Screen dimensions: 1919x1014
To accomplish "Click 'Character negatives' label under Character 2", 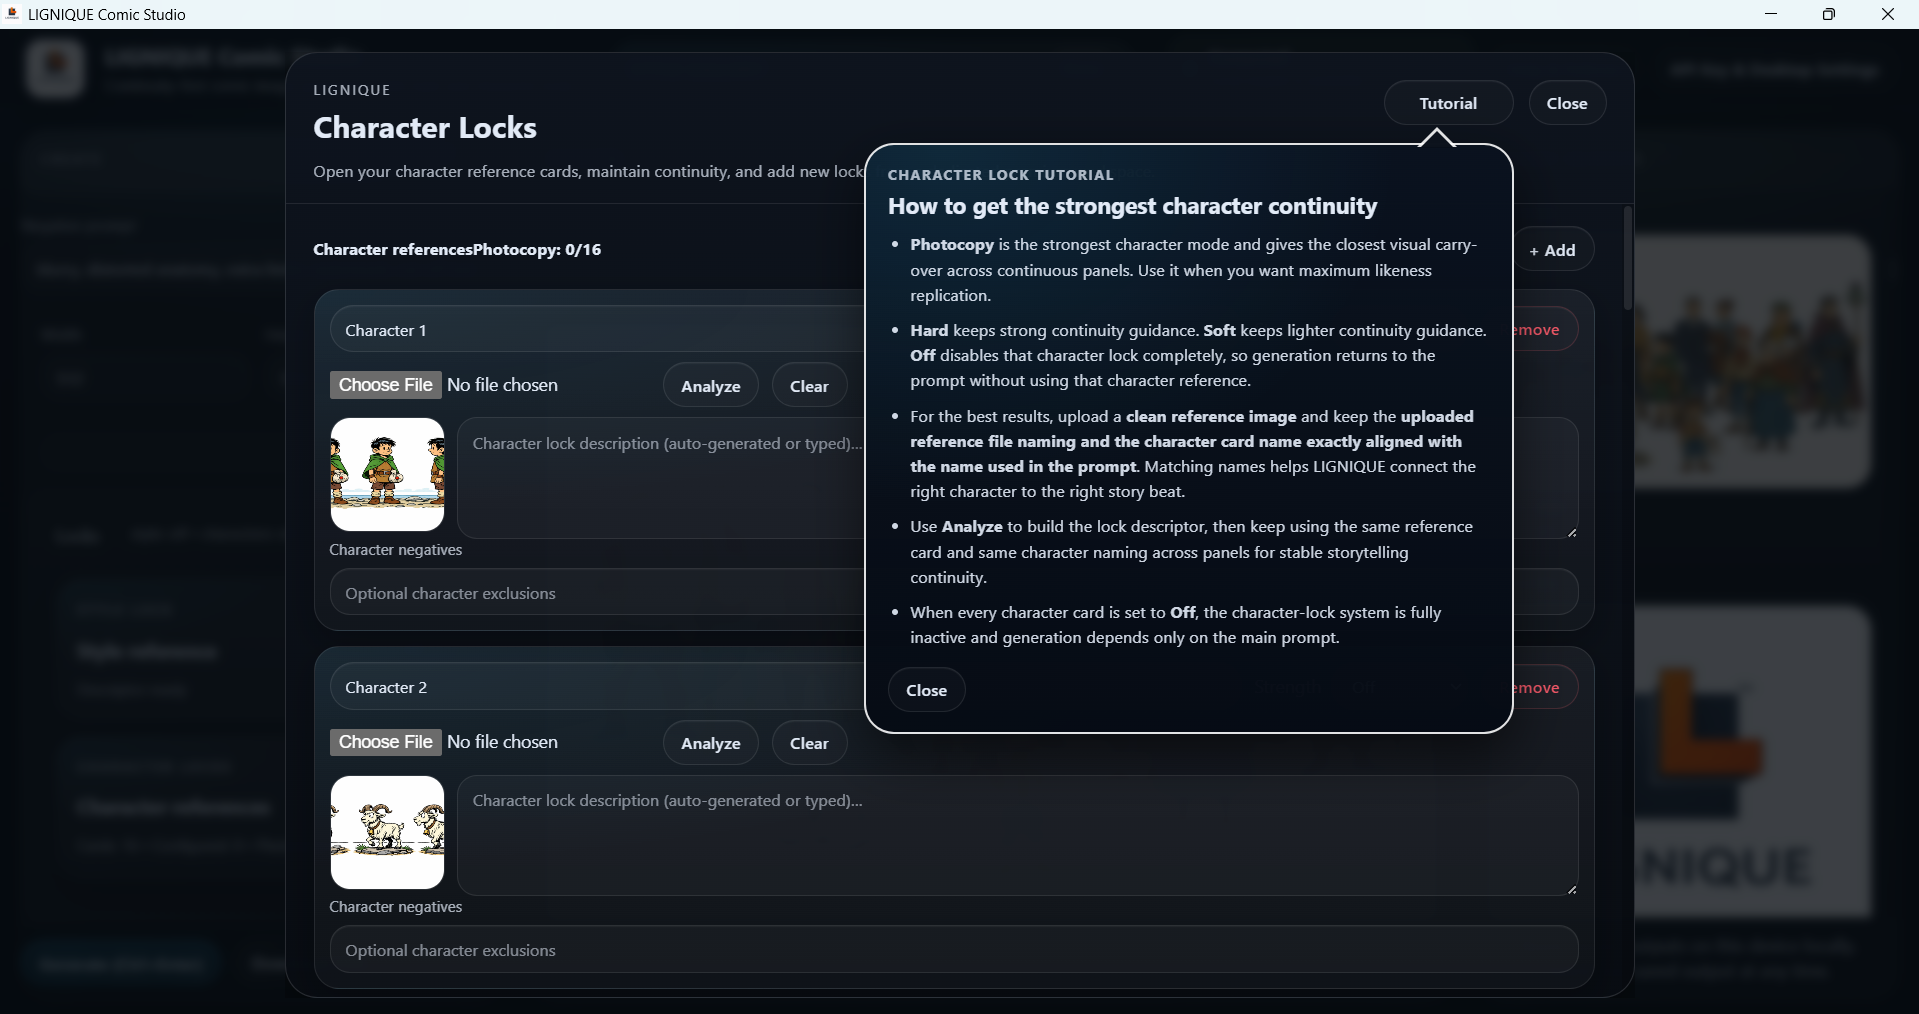I will pyautogui.click(x=396, y=907).
